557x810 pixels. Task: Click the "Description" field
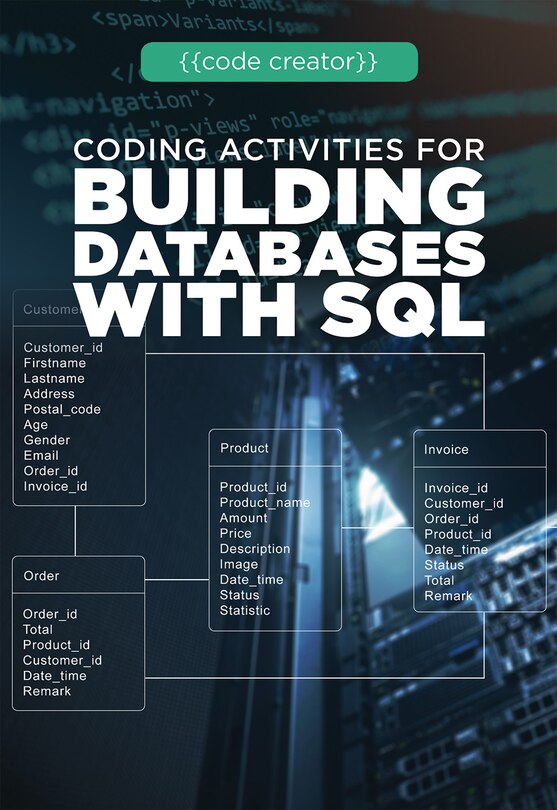pos(255,549)
